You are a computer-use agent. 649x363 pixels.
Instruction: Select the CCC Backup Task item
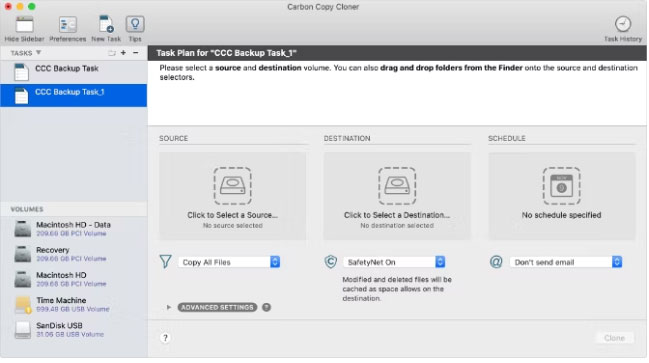(74, 72)
